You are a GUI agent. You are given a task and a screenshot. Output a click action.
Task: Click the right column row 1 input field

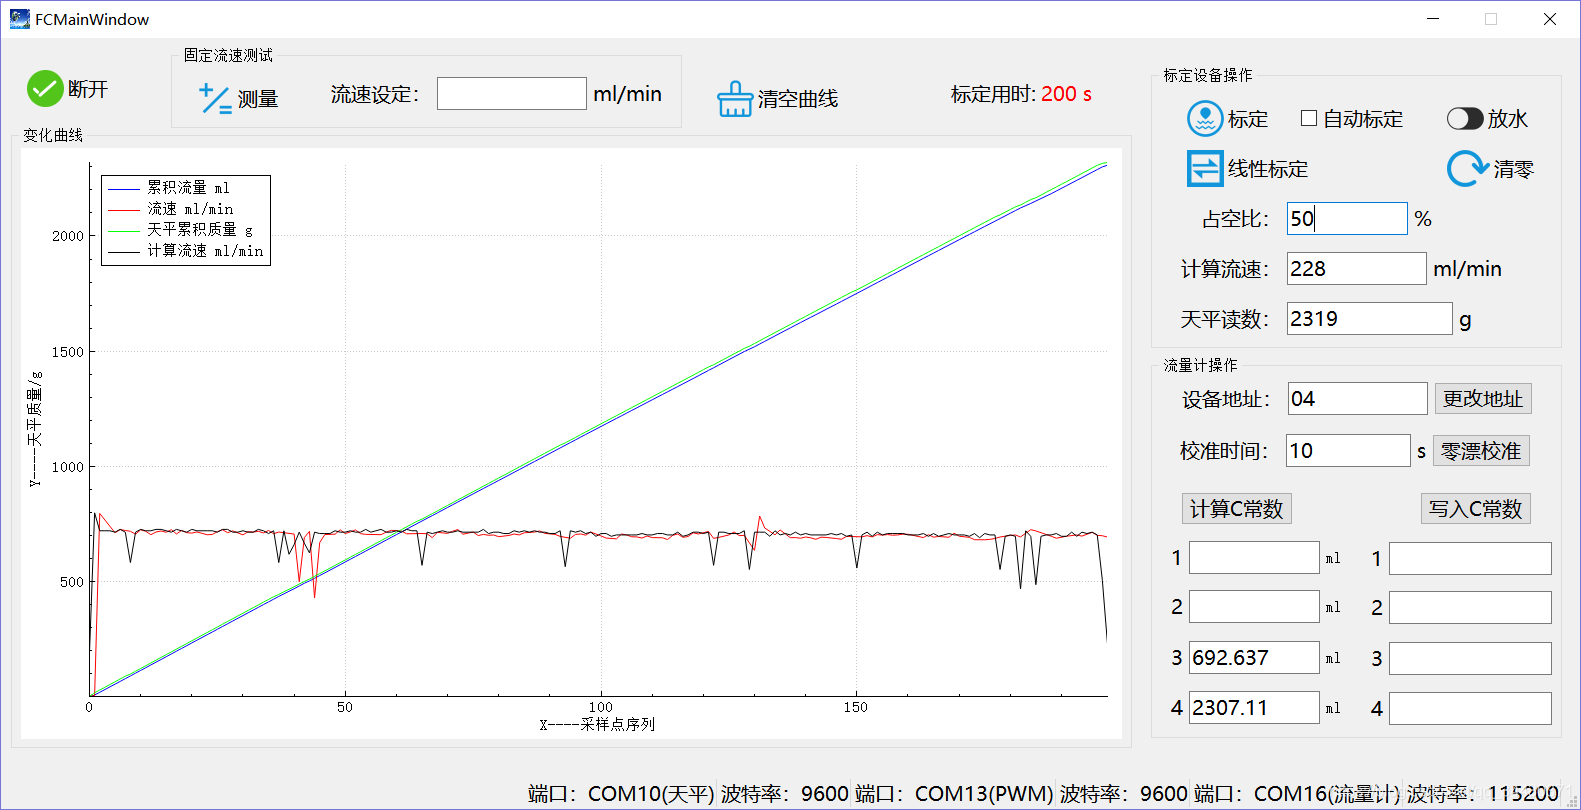(1470, 559)
